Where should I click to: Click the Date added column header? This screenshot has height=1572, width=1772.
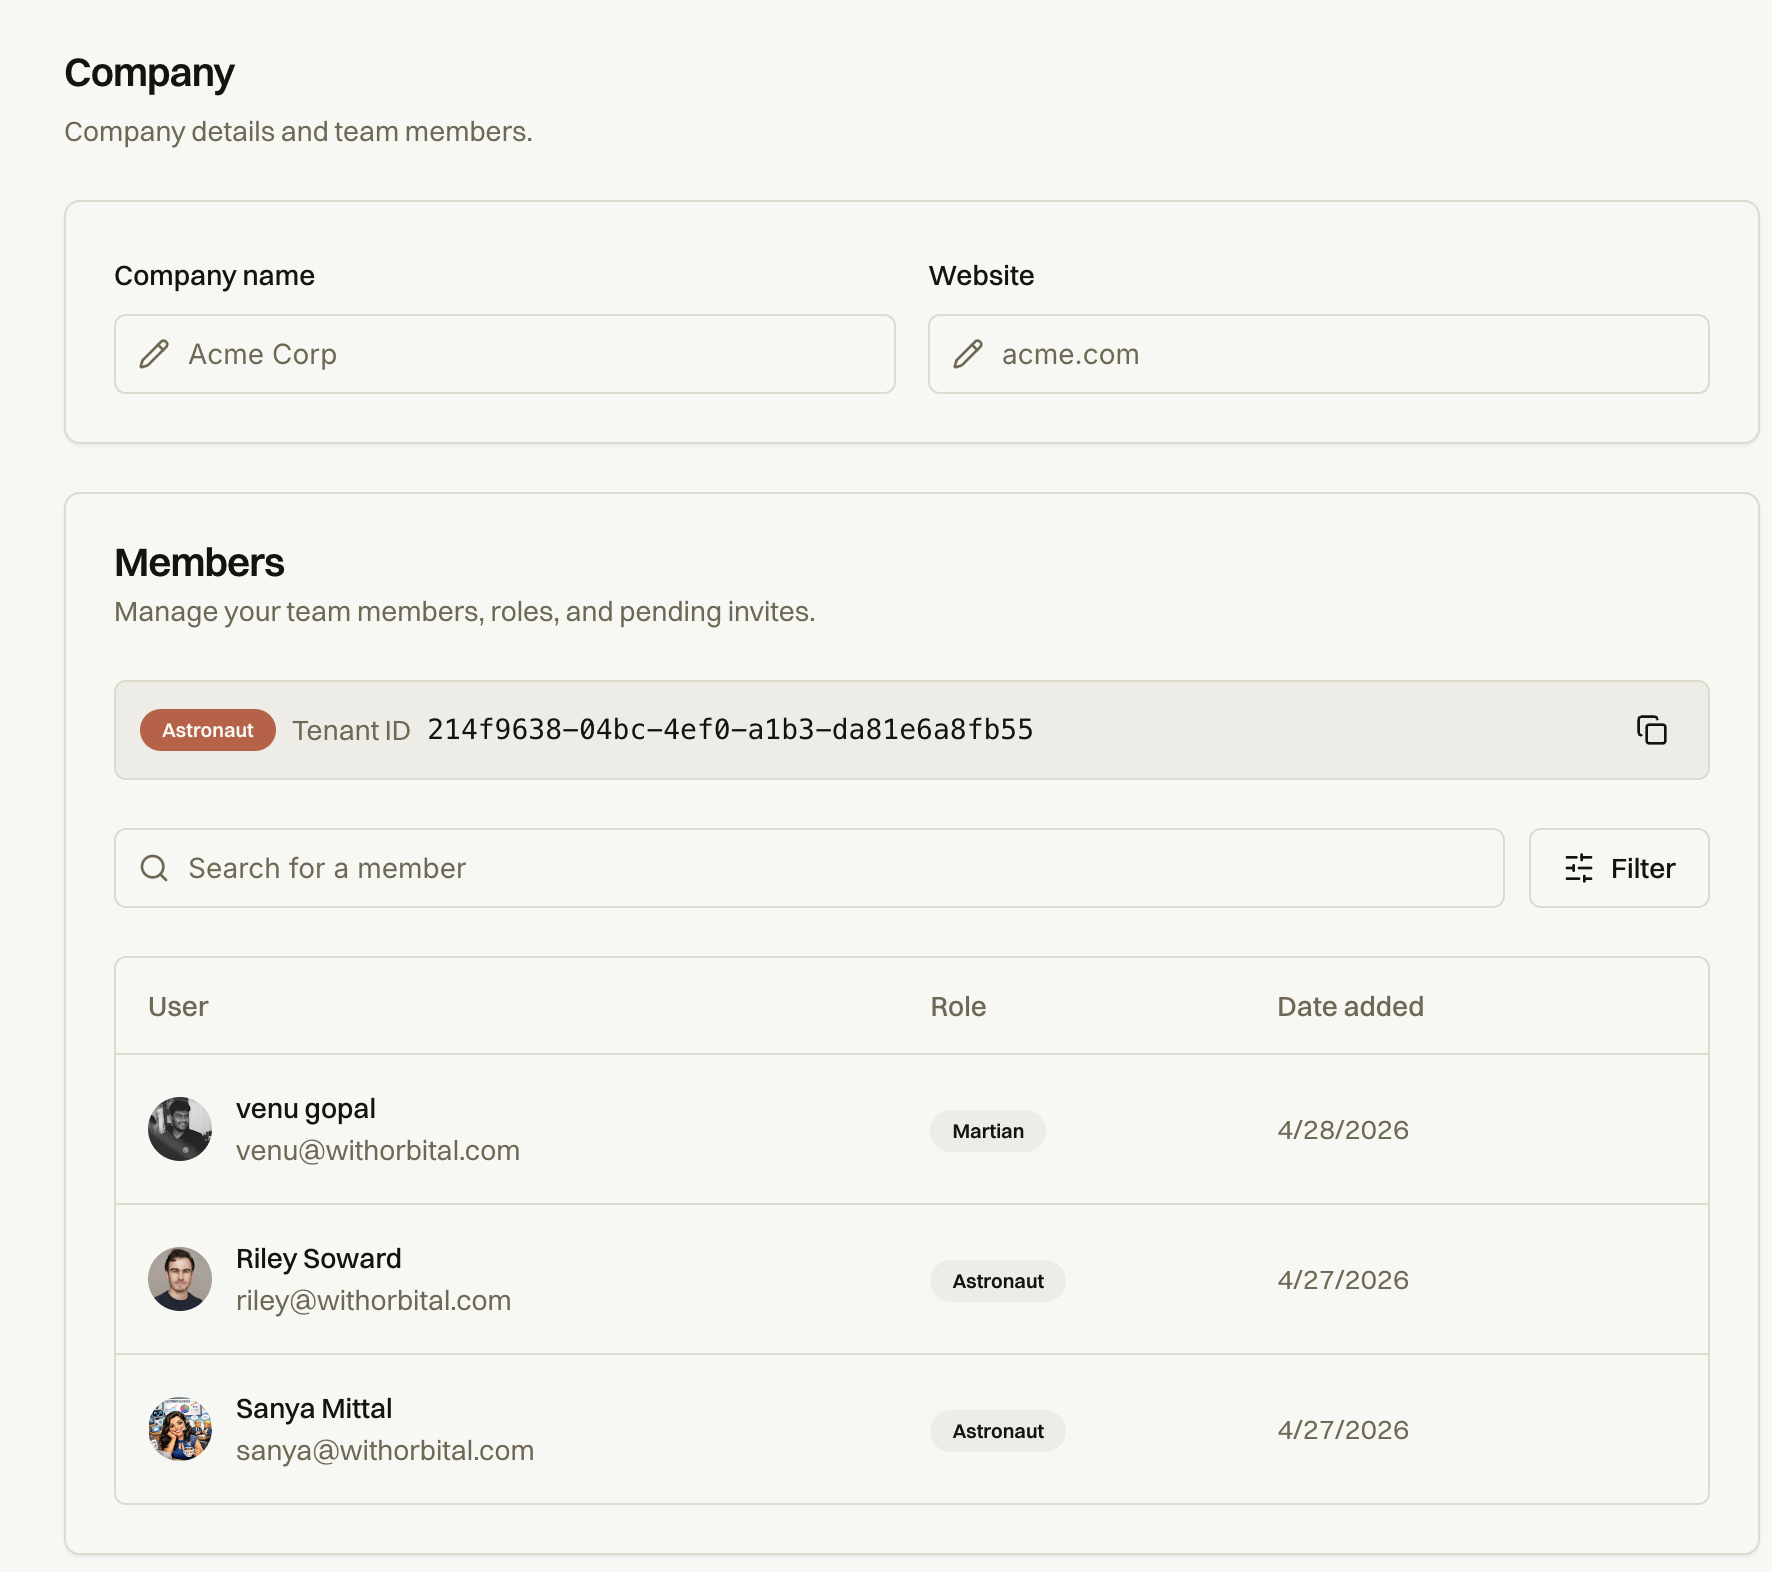[1350, 1006]
